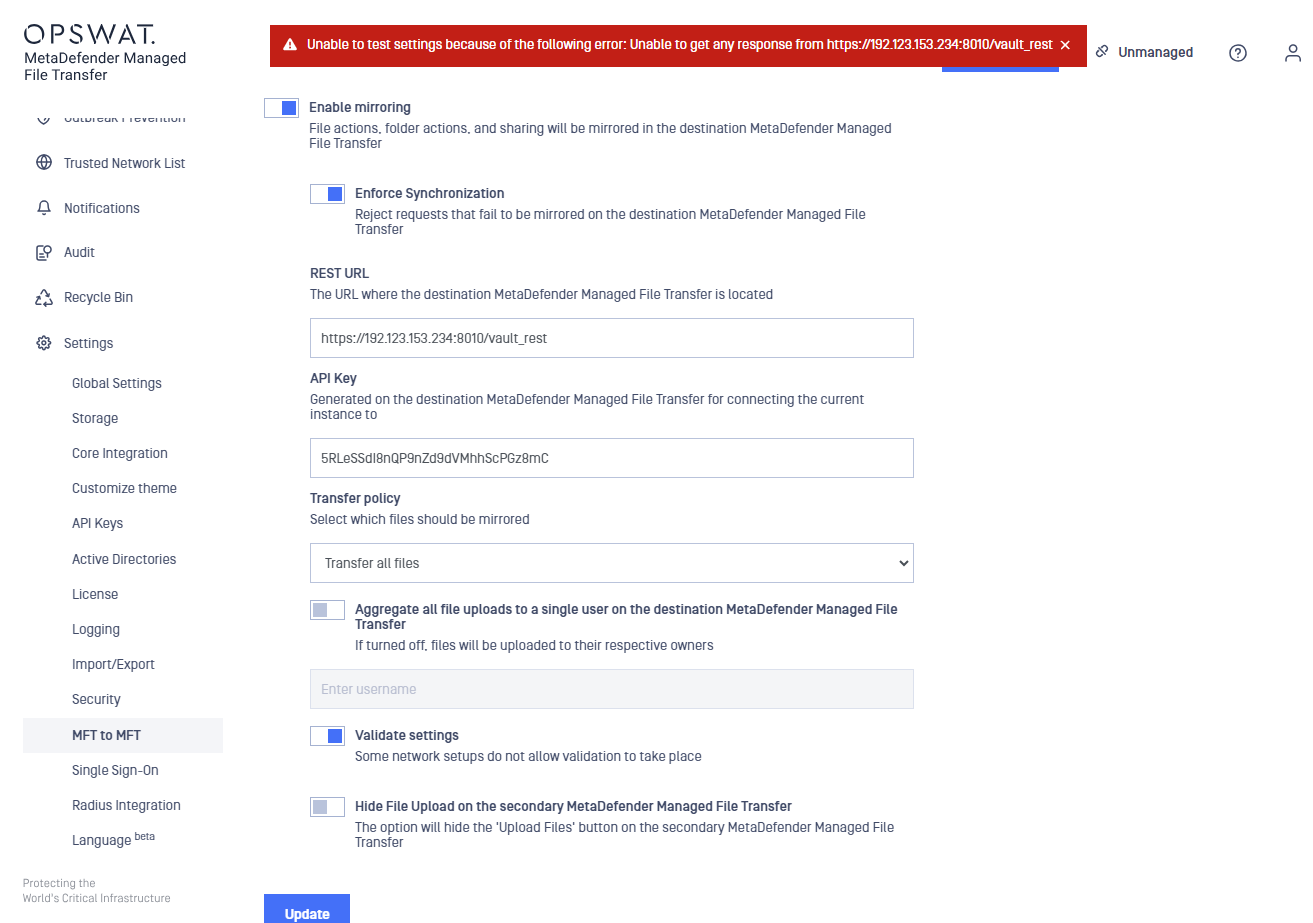The width and height of the screenshot is (1313, 923).
Task: Open Security settings
Action: 96,699
